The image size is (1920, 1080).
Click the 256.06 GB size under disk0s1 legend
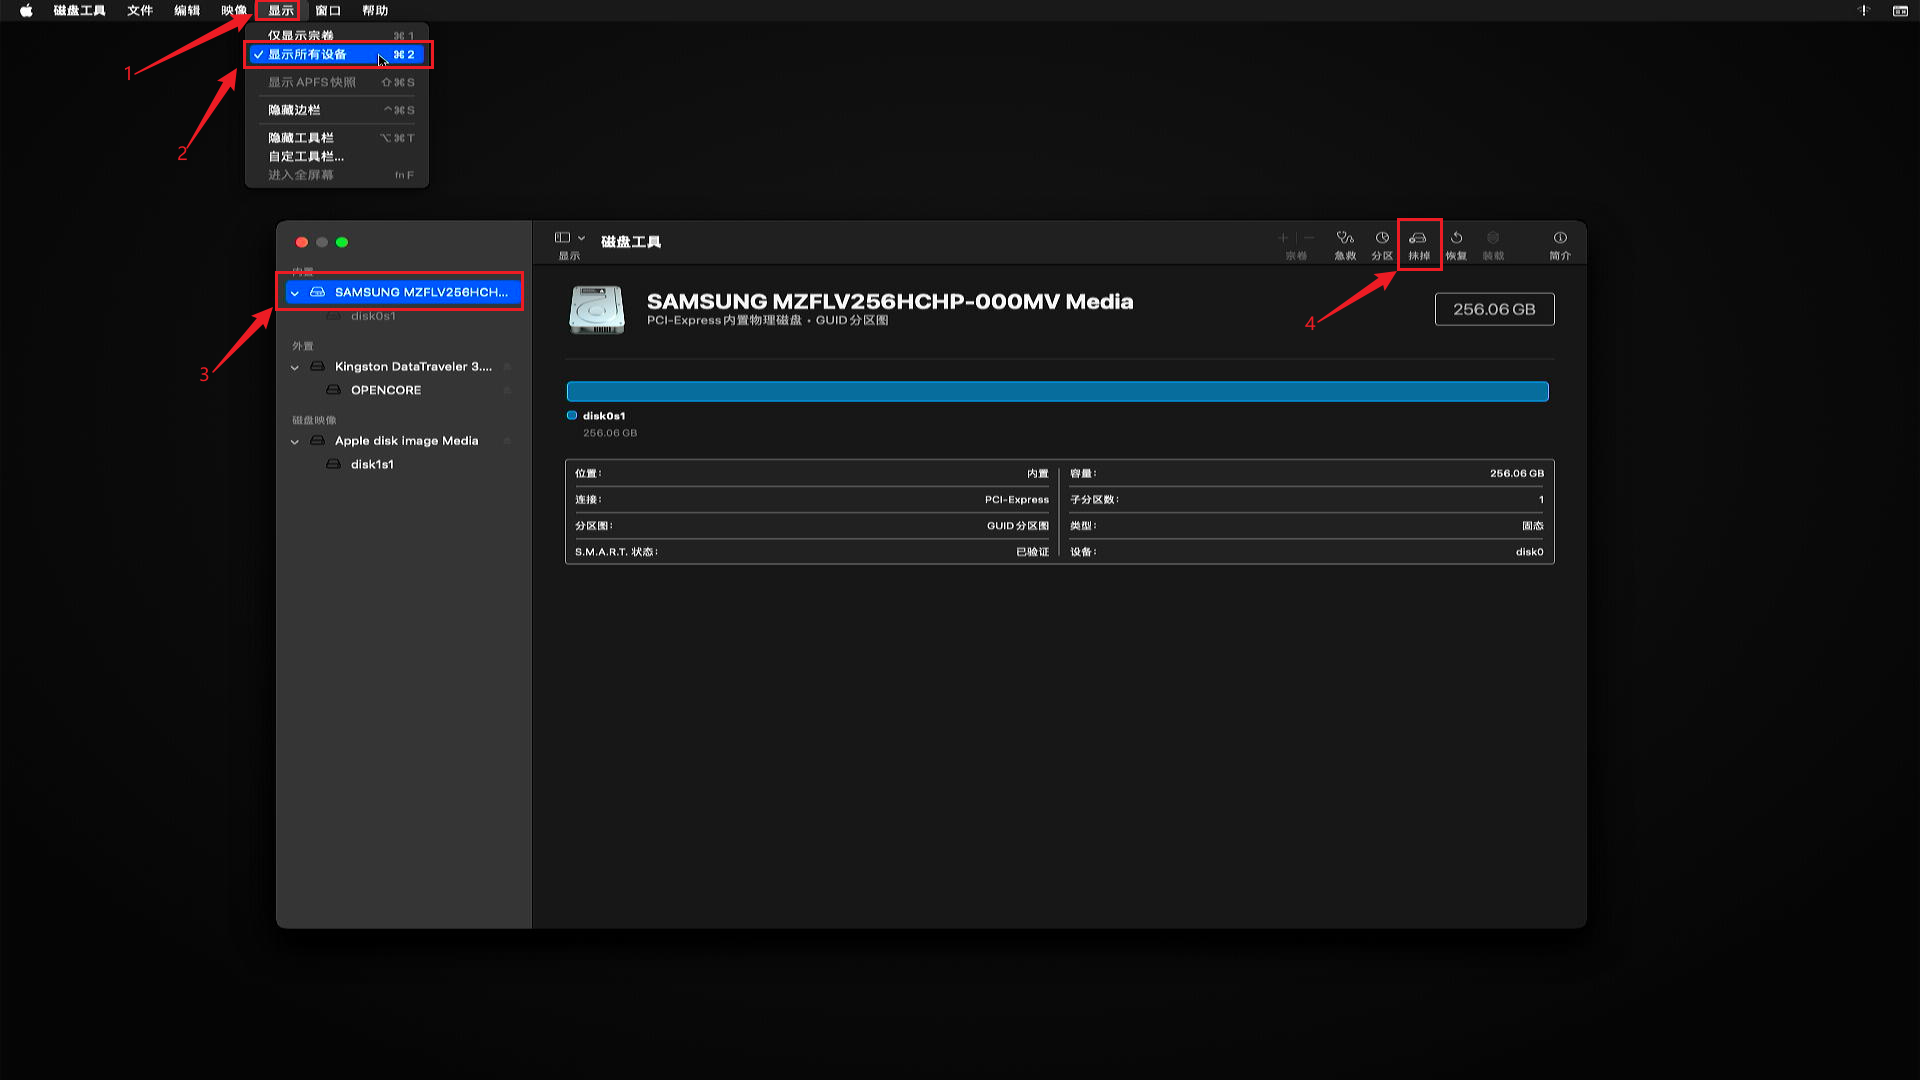[610, 433]
